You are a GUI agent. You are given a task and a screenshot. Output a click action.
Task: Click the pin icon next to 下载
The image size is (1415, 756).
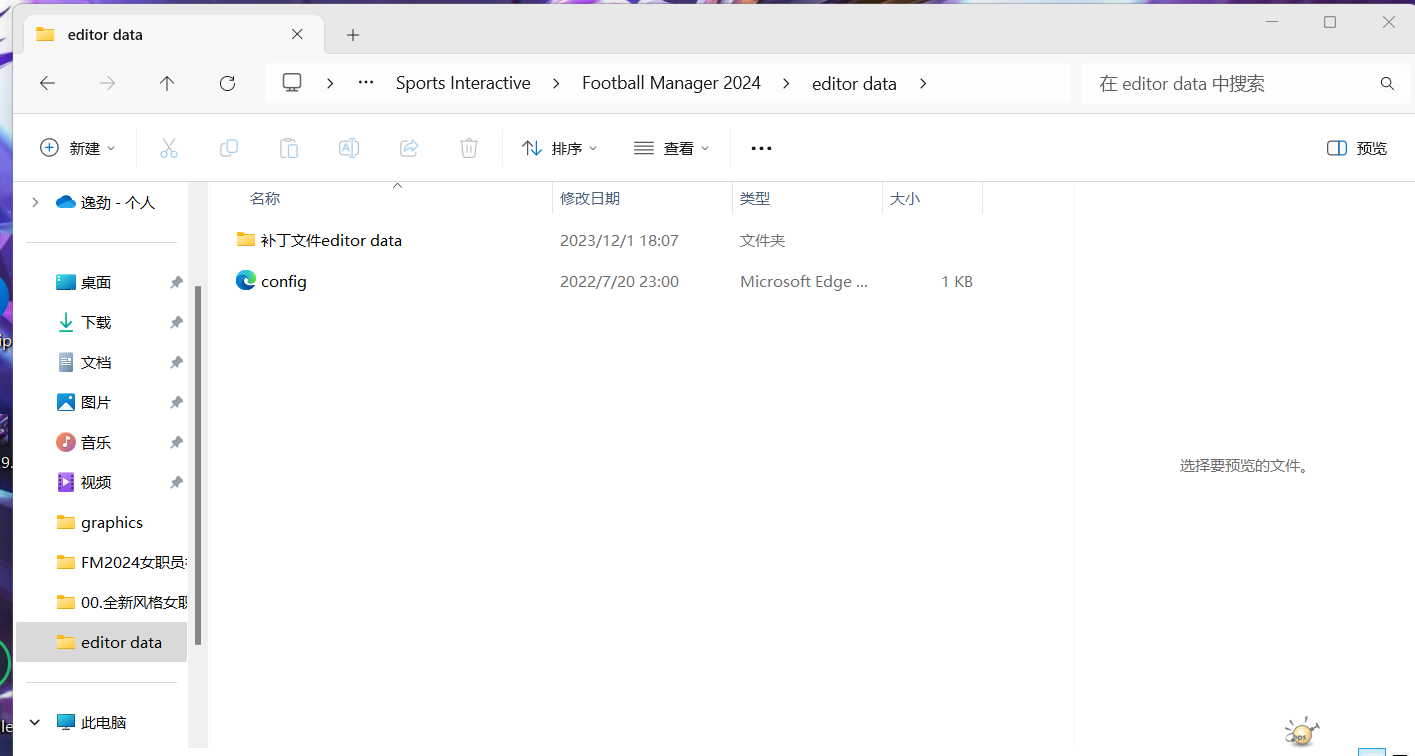point(176,323)
